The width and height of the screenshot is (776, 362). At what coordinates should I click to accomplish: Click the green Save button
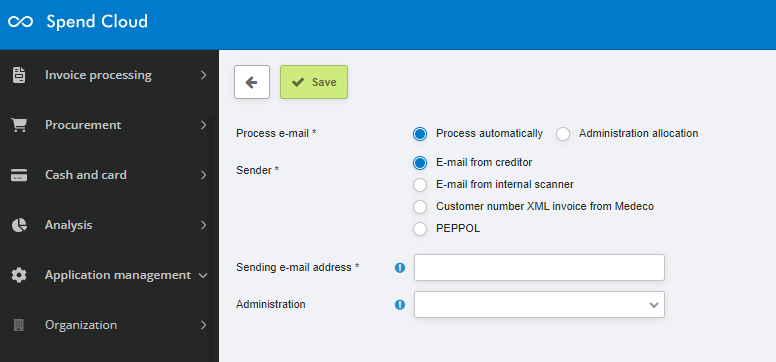pyautogui.click(x=314, y=82)
